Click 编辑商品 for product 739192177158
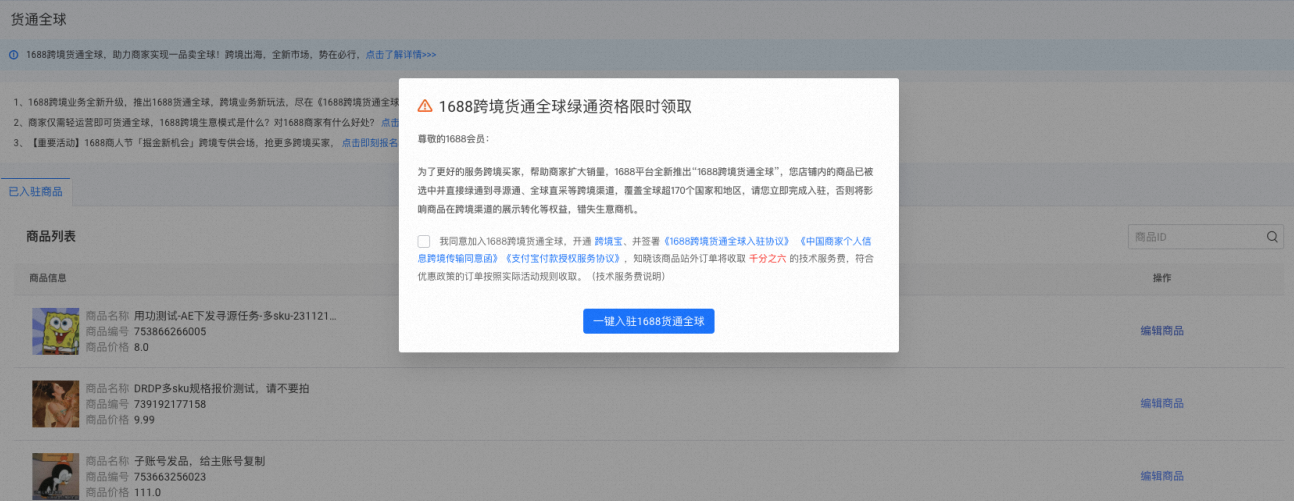The height and width of the screenshot is (501, 1294). [1162, 403]
